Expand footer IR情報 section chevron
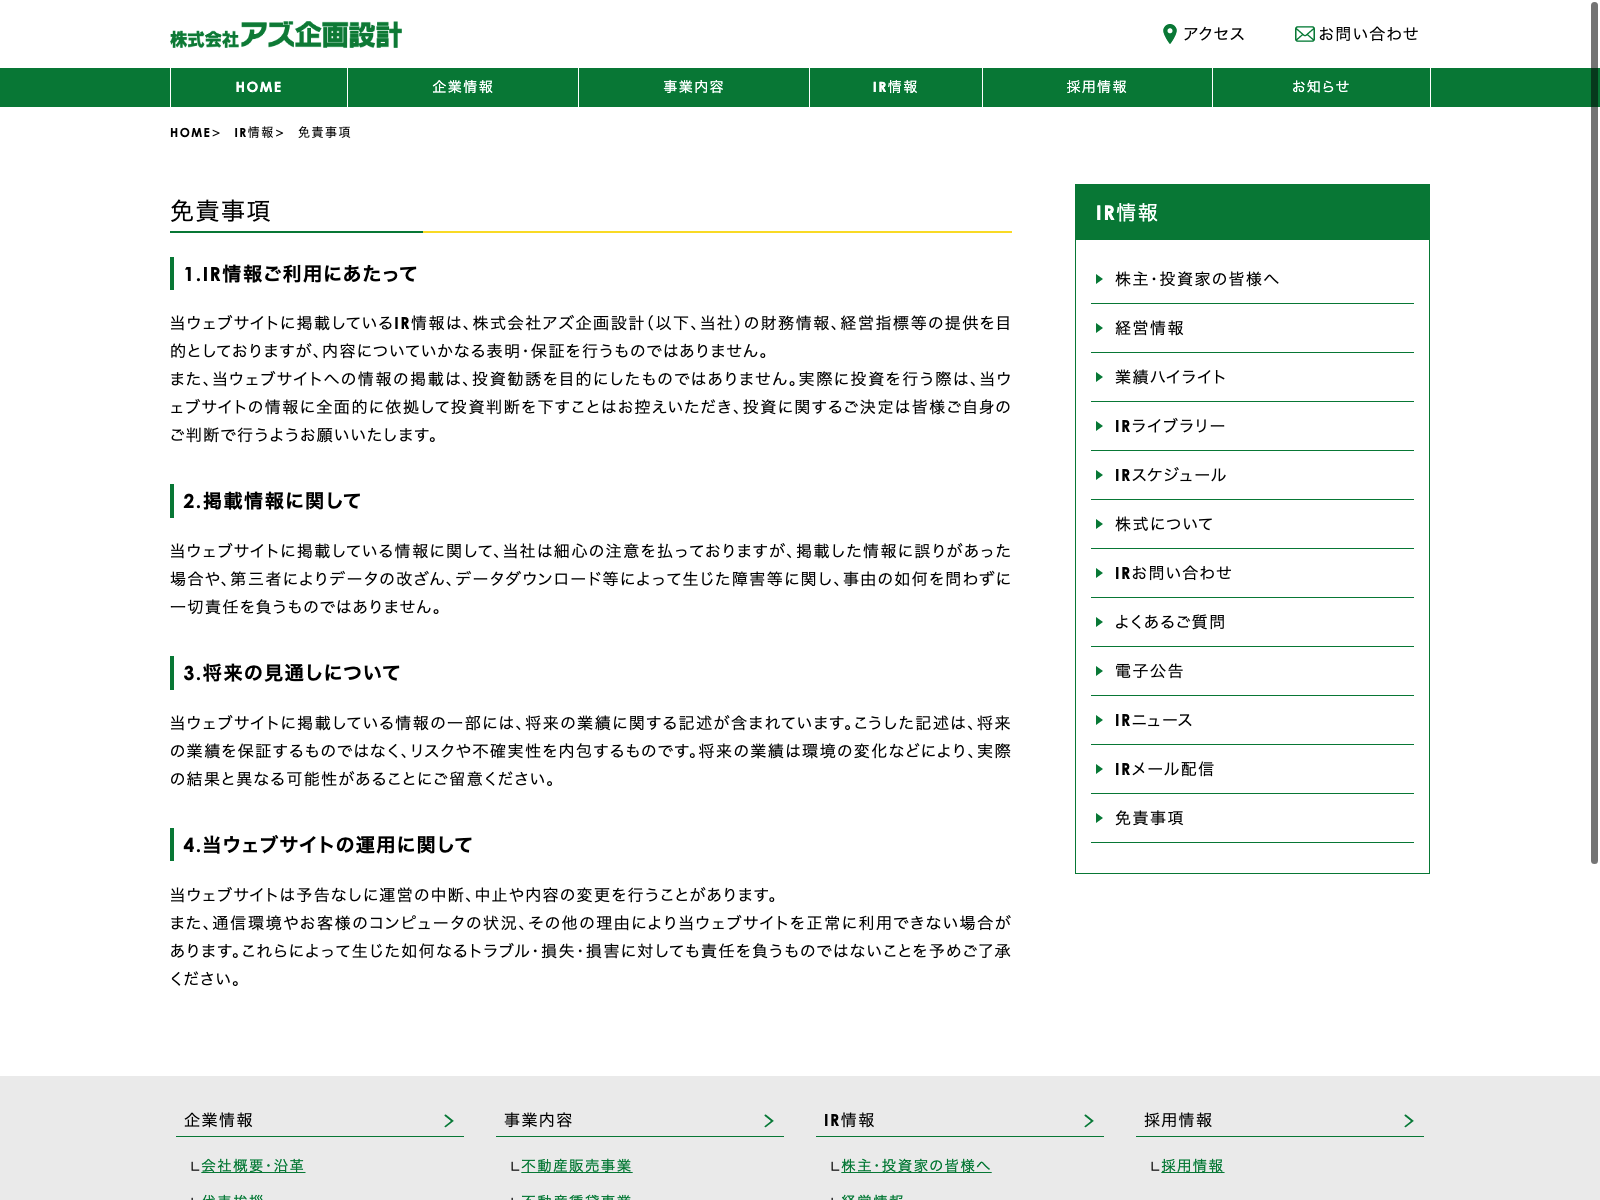The width and height of the screenshot is (1600, 1200). [x=1089, y=1121]
